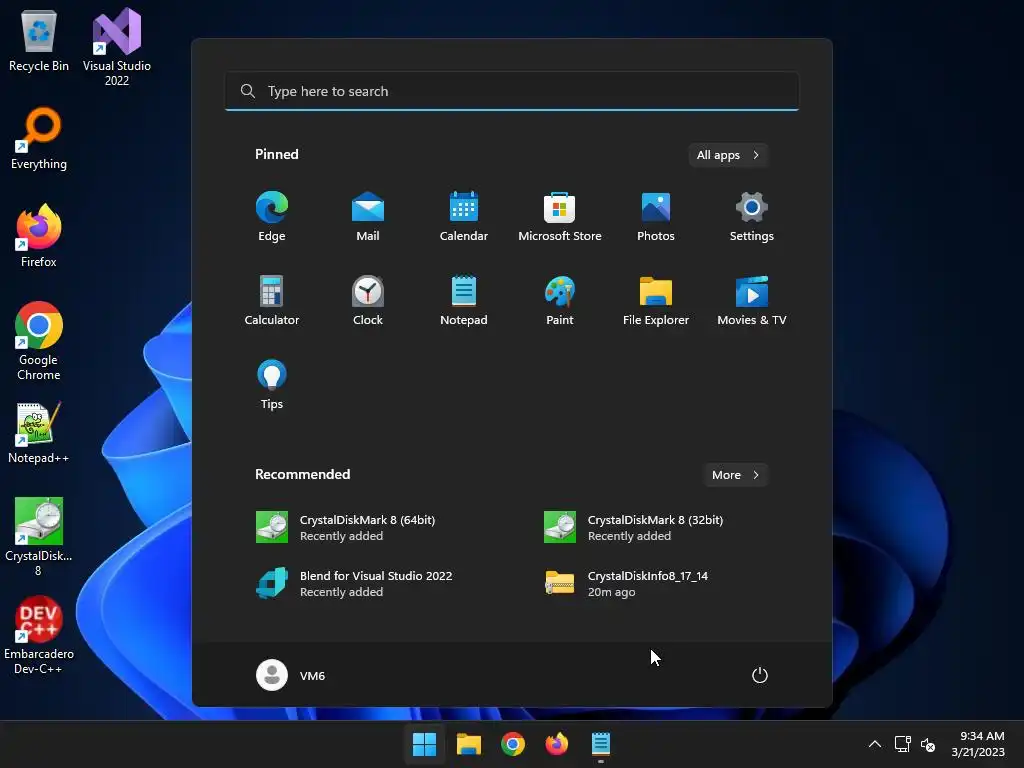The height and width of the screenshot is (768, 1024).
Task: Open Microsoft Store
Action: click(560, 217)
